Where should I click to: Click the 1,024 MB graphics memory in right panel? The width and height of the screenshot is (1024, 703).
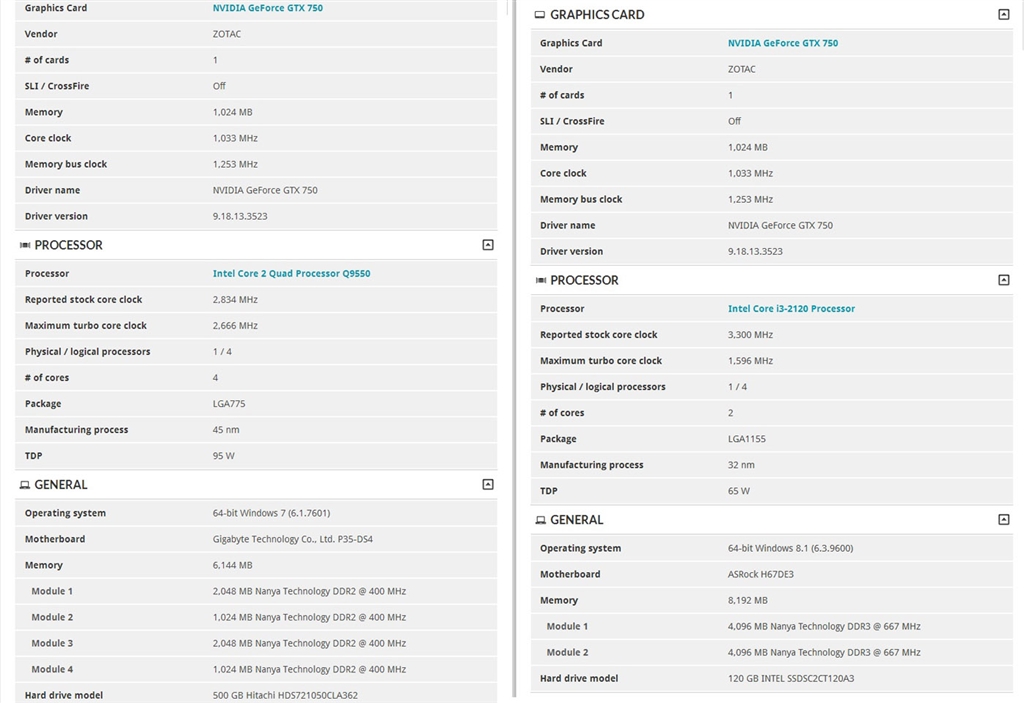(x=748, y=148)
